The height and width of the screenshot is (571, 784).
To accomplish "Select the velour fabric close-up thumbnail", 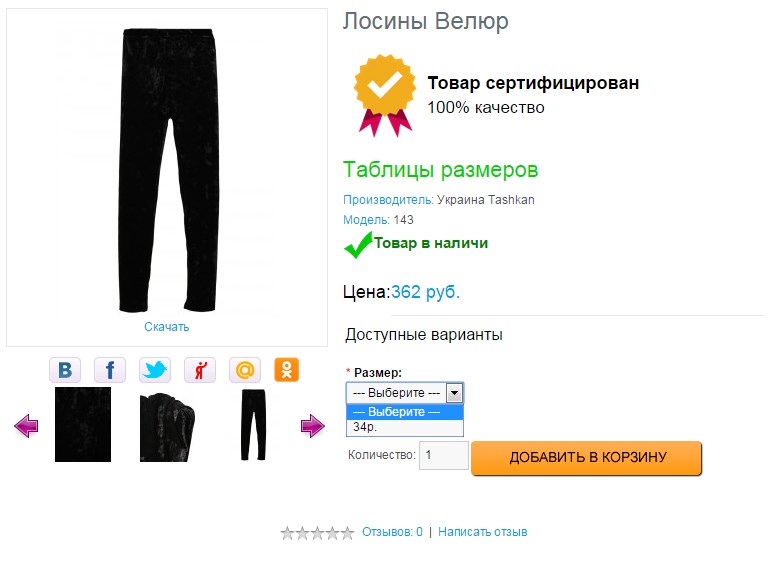I will click(83, 425).
